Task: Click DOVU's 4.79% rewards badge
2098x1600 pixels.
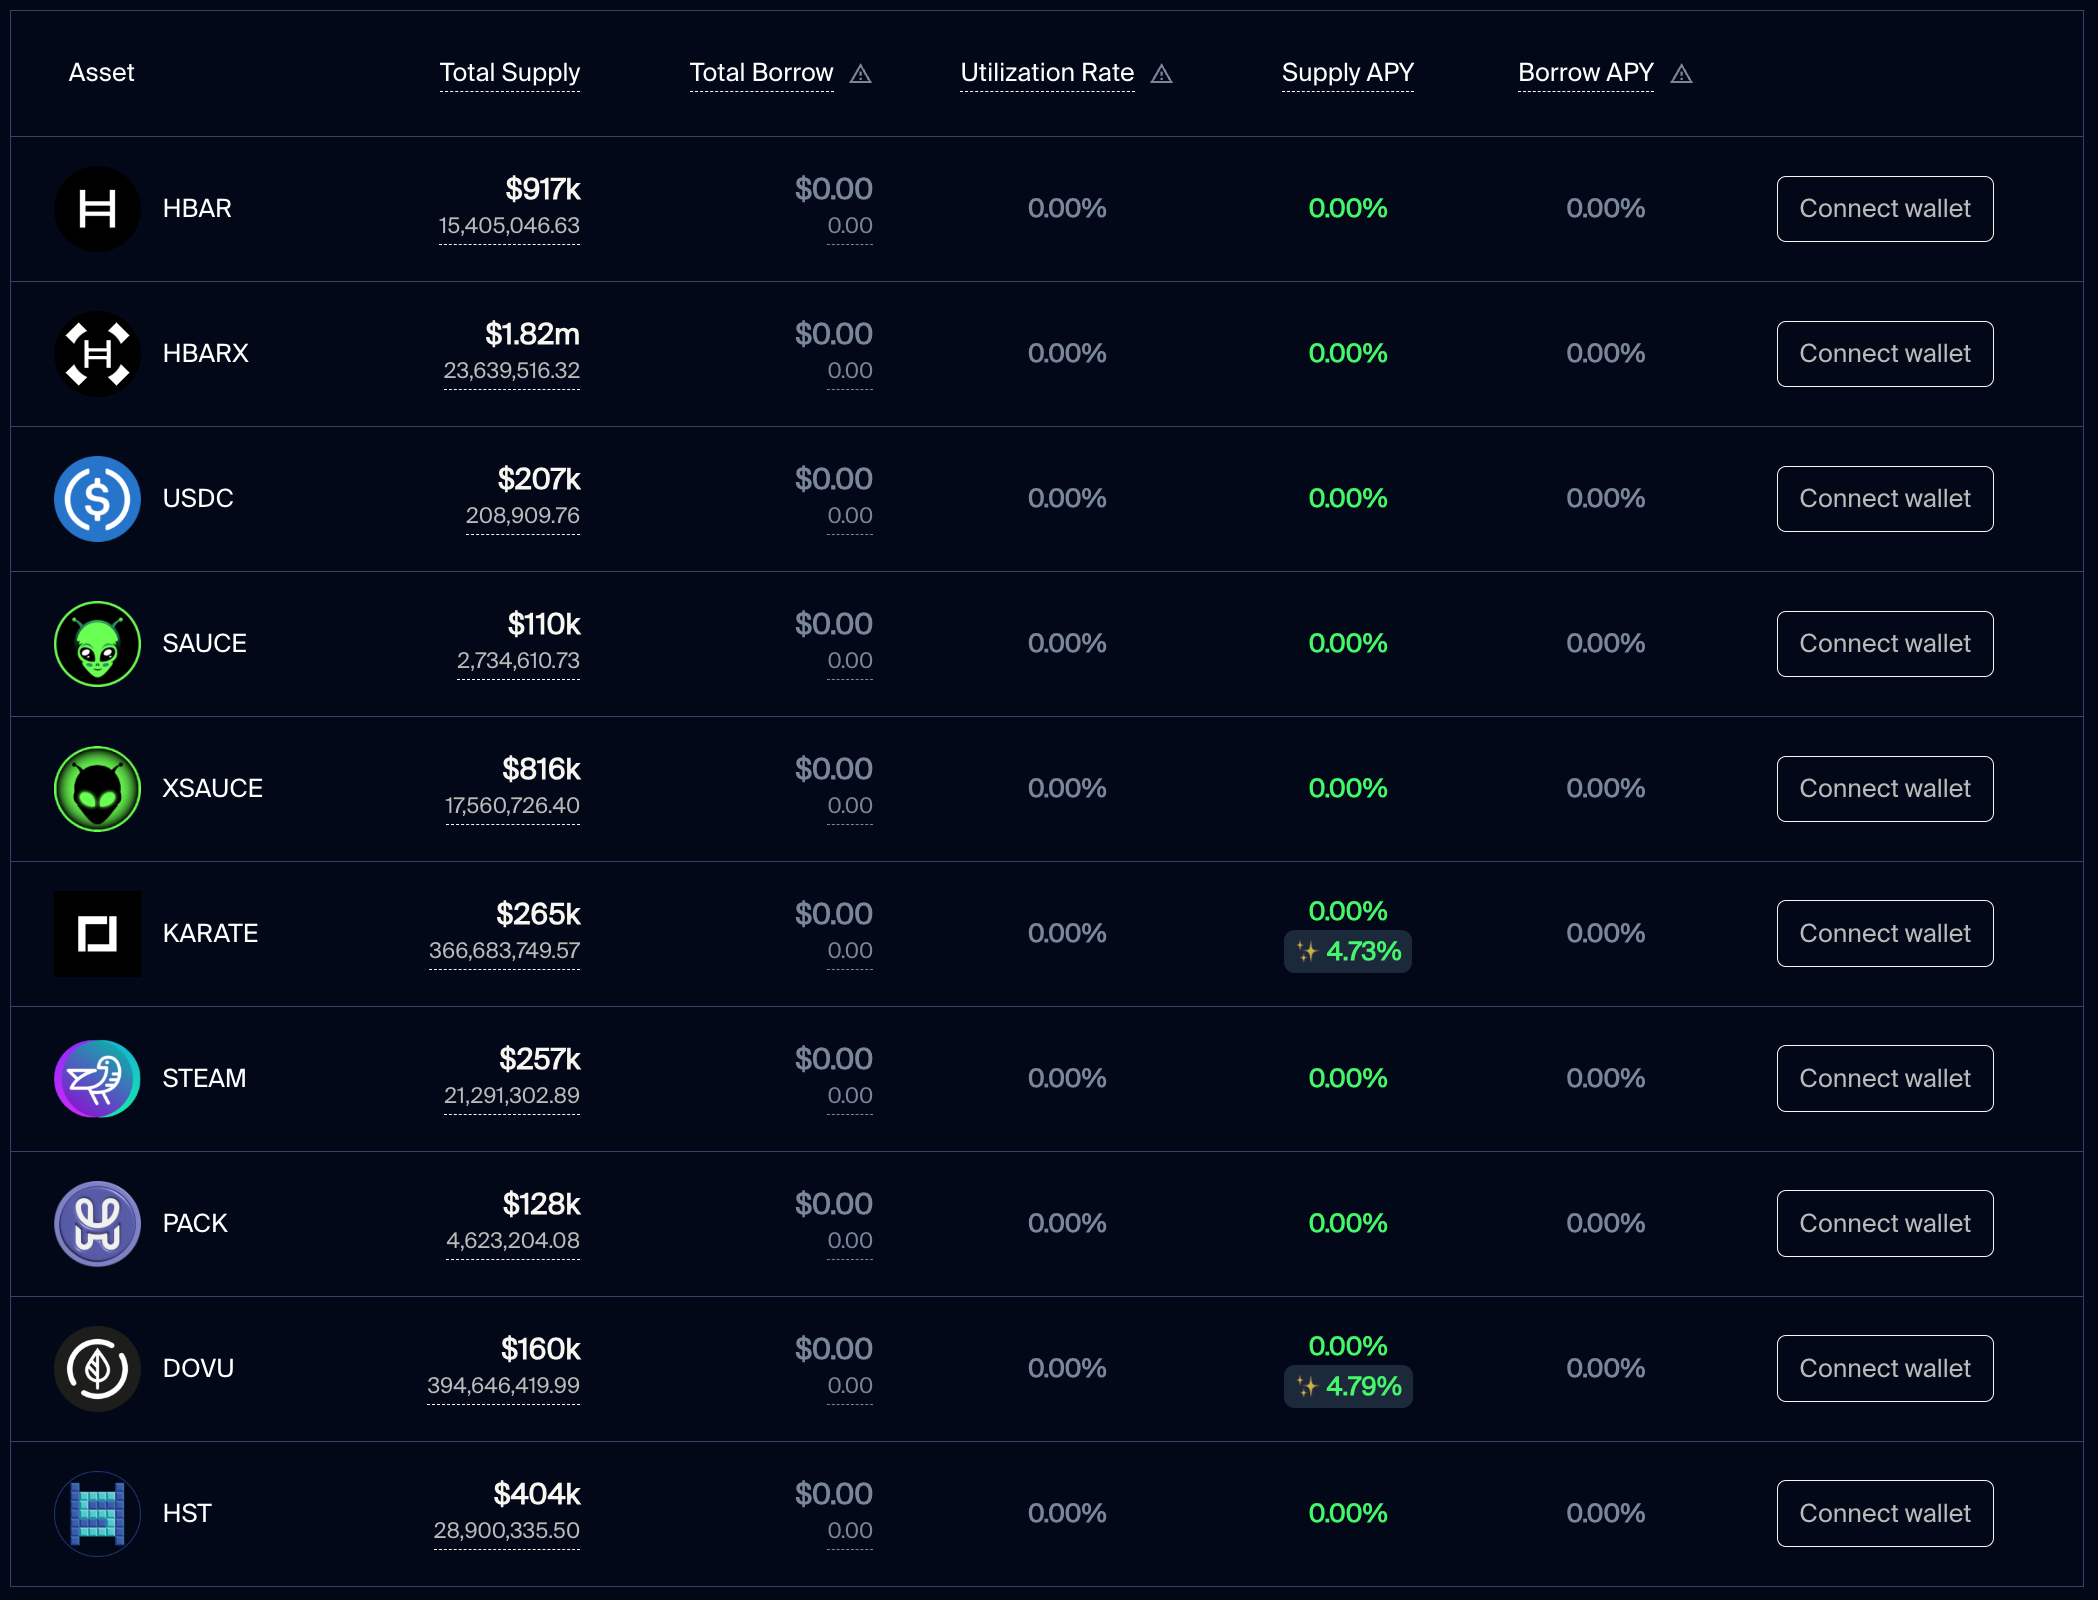Action: pos(1348,1387)
